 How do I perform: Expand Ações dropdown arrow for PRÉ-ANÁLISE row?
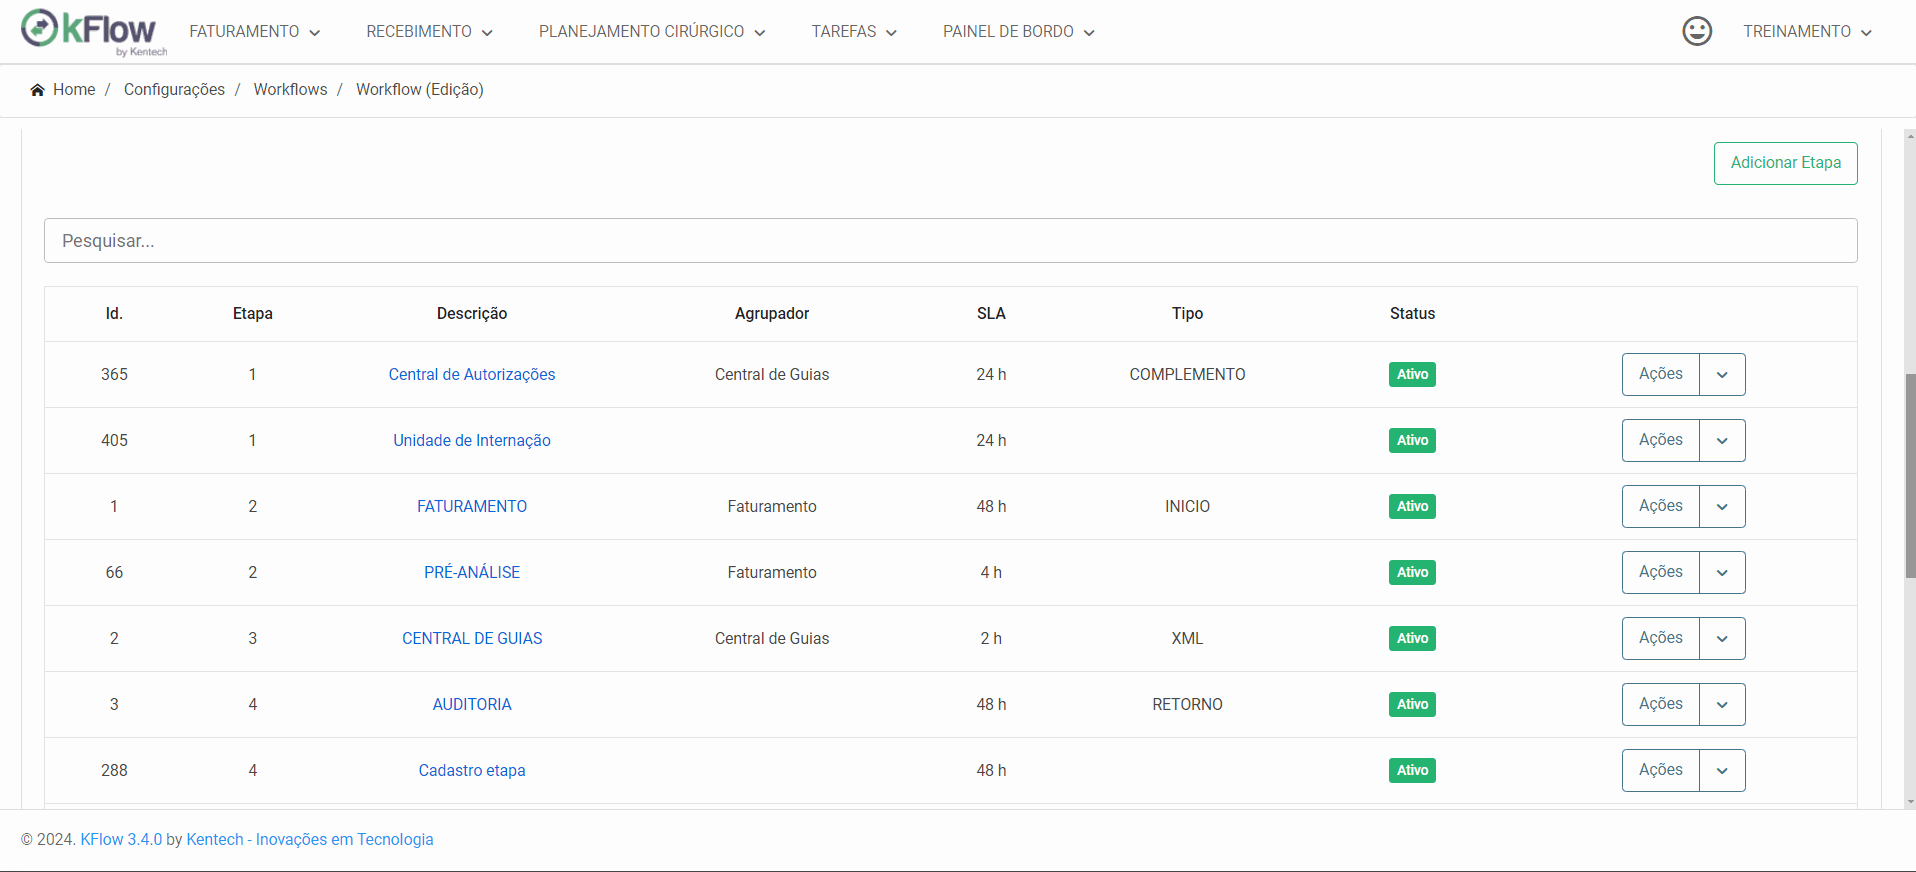pos(1722,572)
